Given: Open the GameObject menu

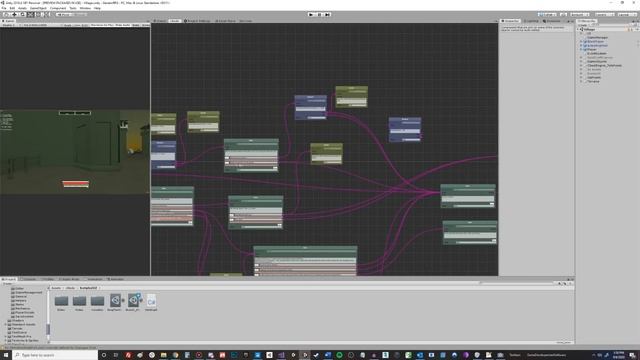Looking at the screenshot, I should click(x=38, y=8).
